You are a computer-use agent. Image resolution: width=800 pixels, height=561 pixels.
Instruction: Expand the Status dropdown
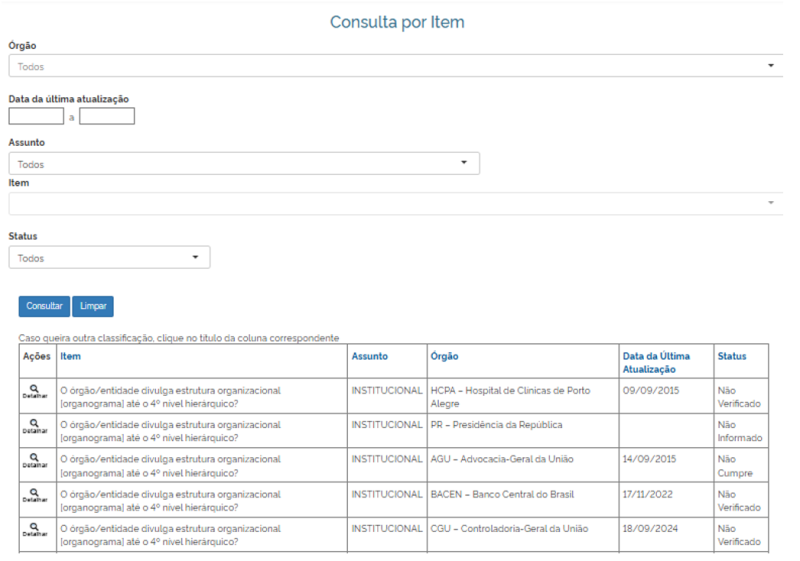(109, 258)
